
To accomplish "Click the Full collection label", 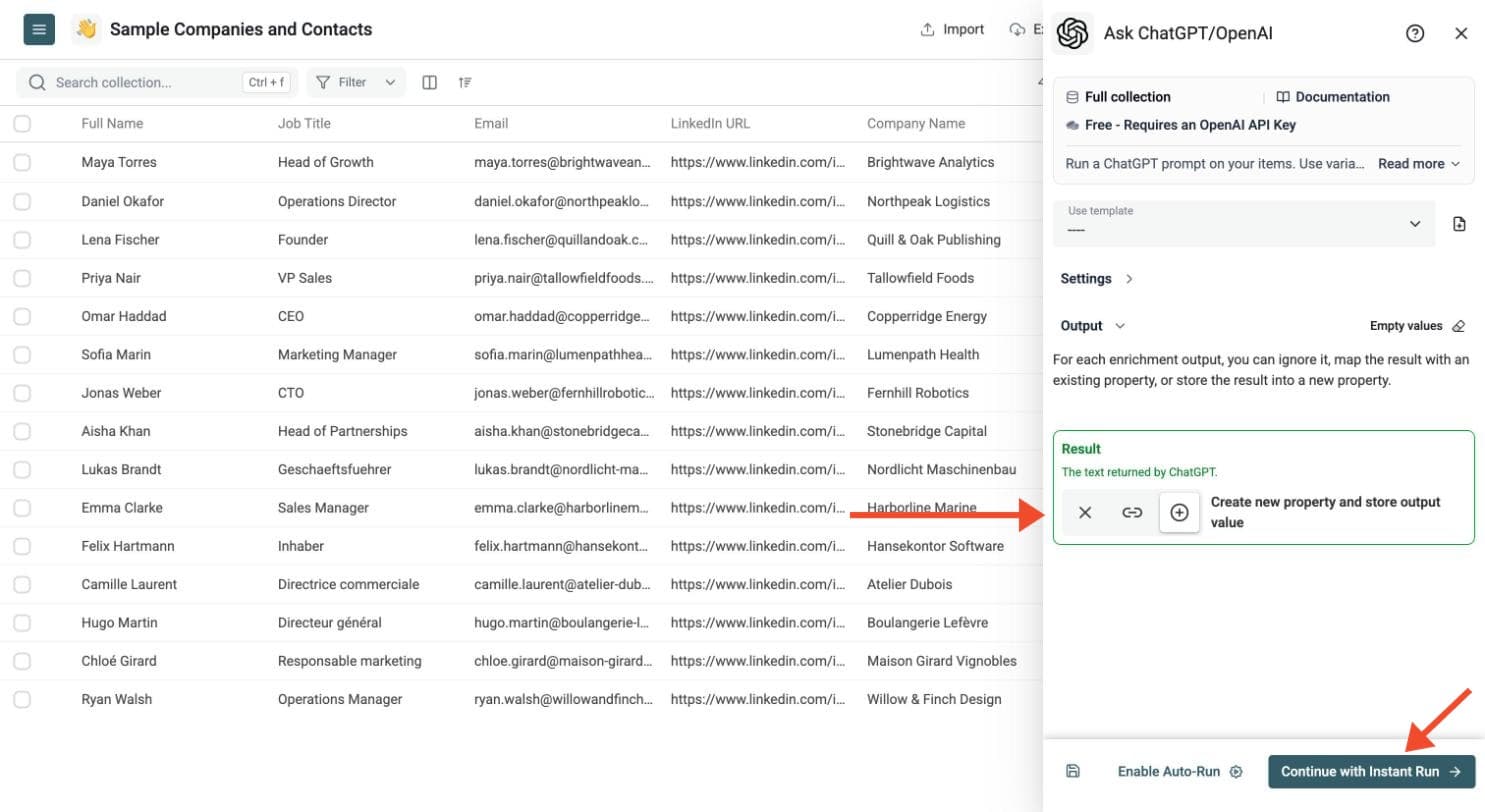I will 1128,97.
